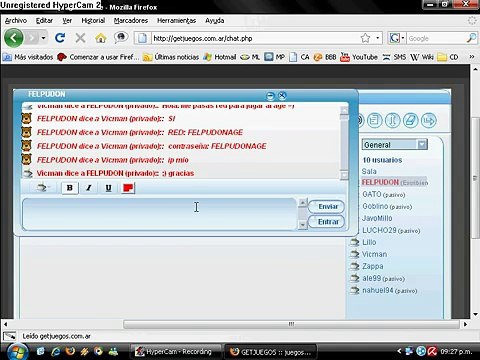
Task: Focus the private chat message box
Action: (159, 214)
